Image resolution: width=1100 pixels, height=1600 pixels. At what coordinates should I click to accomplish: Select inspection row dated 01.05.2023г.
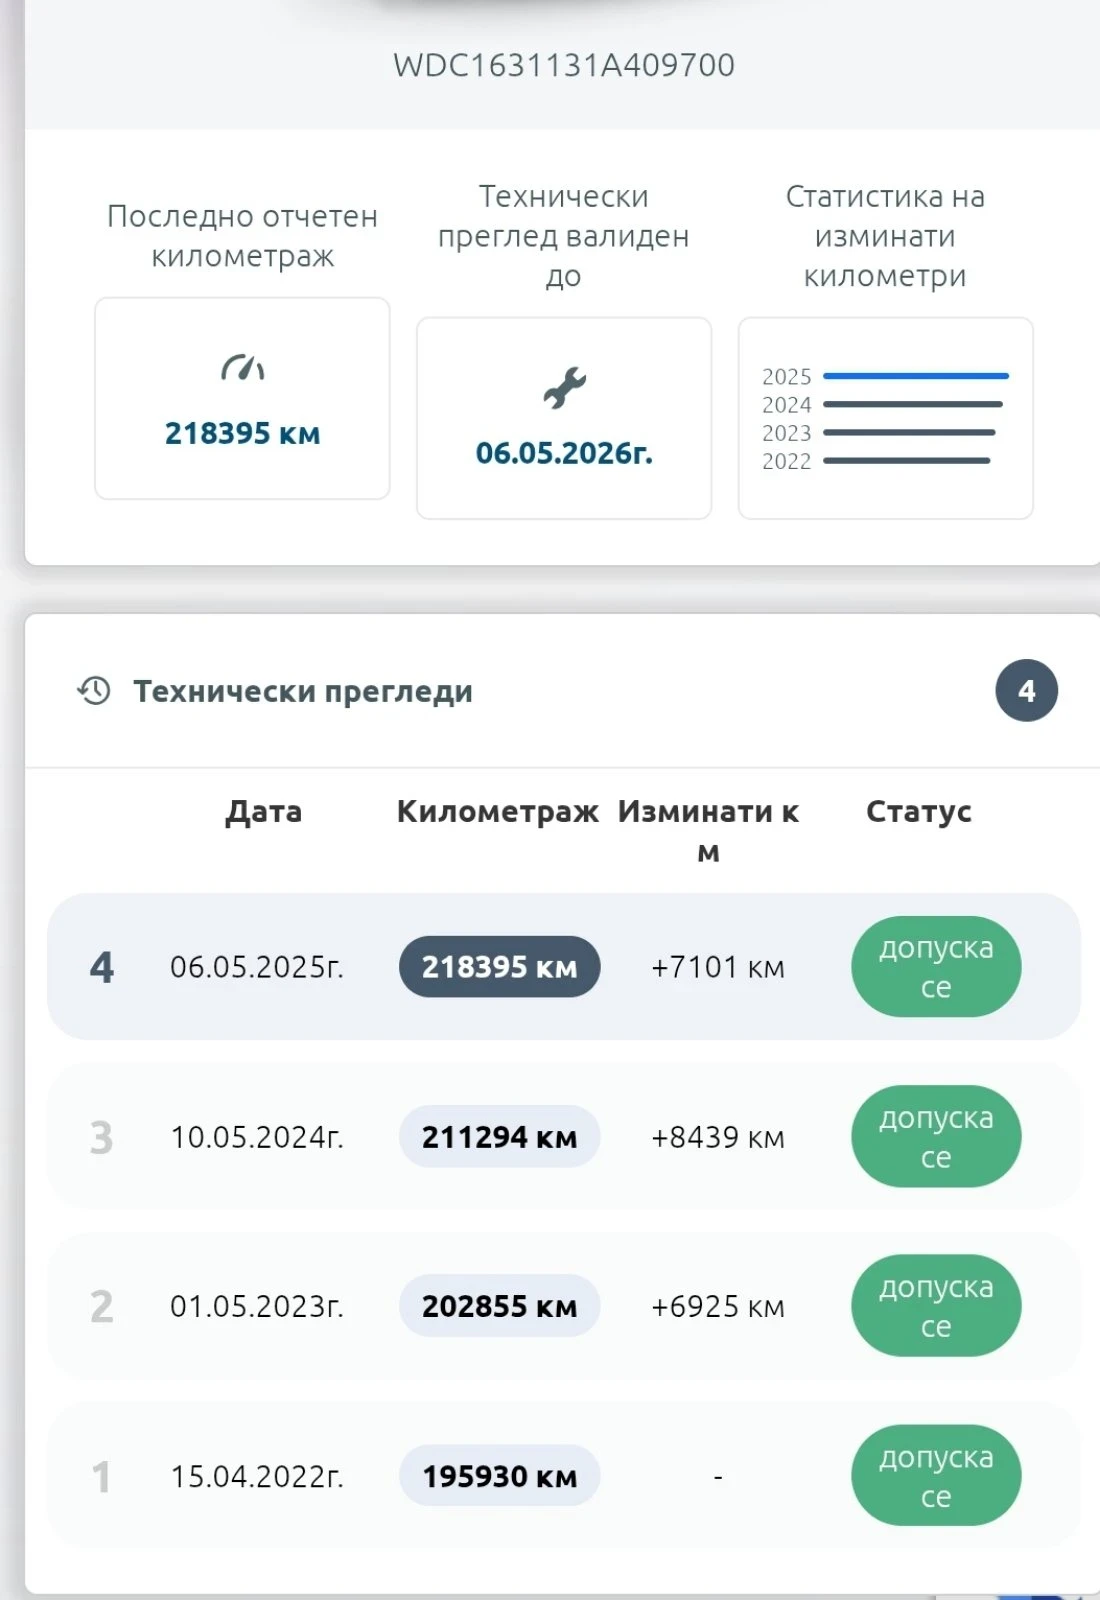coord(564,1306)
